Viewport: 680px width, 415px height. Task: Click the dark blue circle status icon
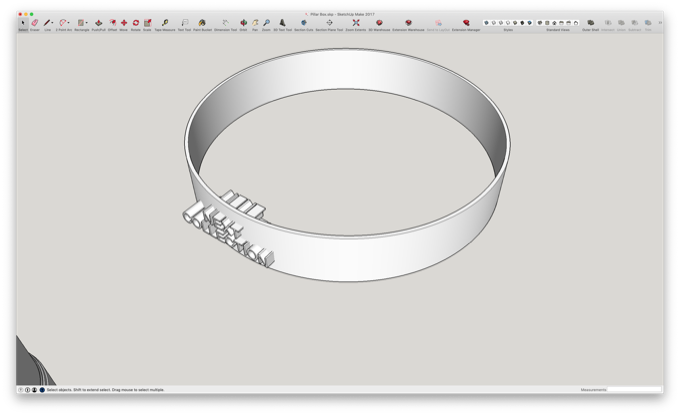point(42,390)
